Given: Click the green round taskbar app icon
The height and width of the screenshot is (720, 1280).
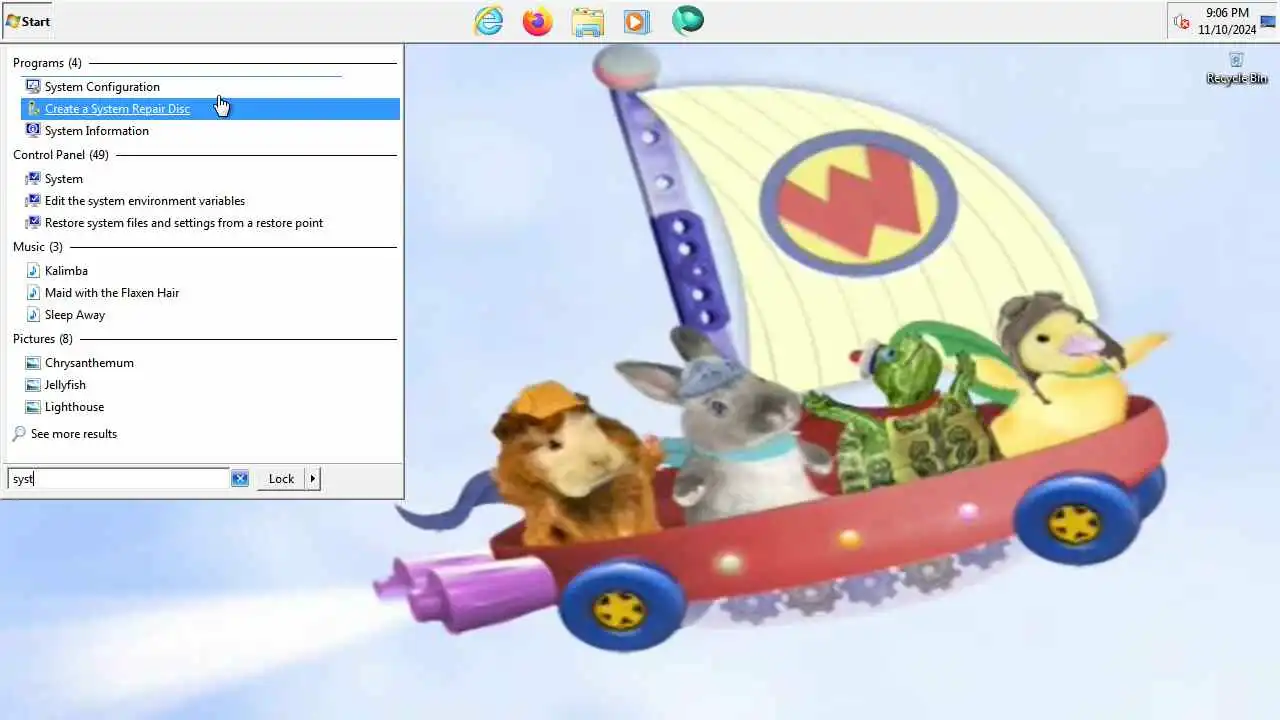Looking at the screenshot, I should (688, 20).
